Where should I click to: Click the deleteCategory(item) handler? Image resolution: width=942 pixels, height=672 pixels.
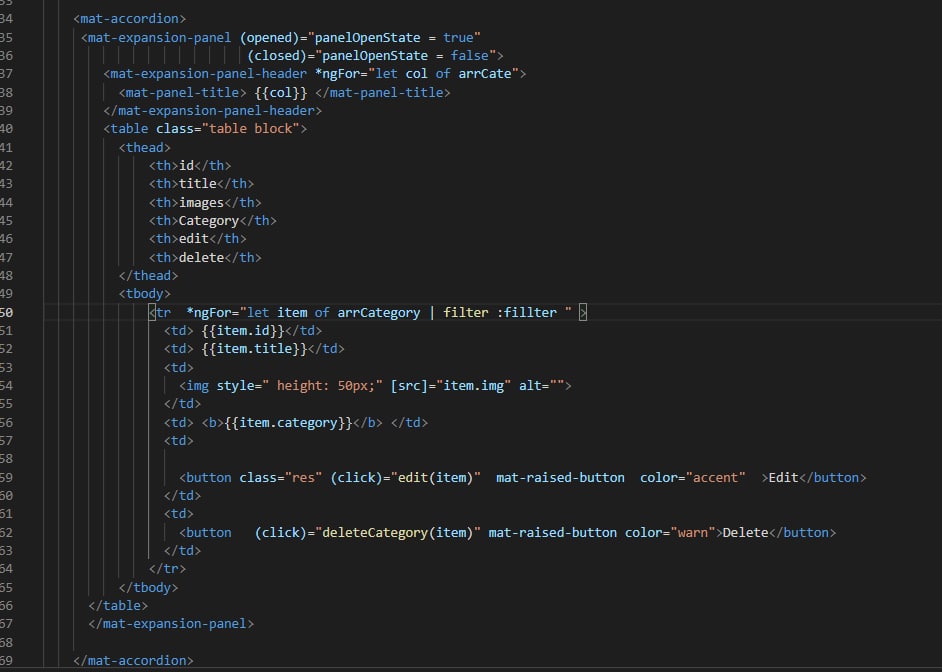tap(398, 533)
